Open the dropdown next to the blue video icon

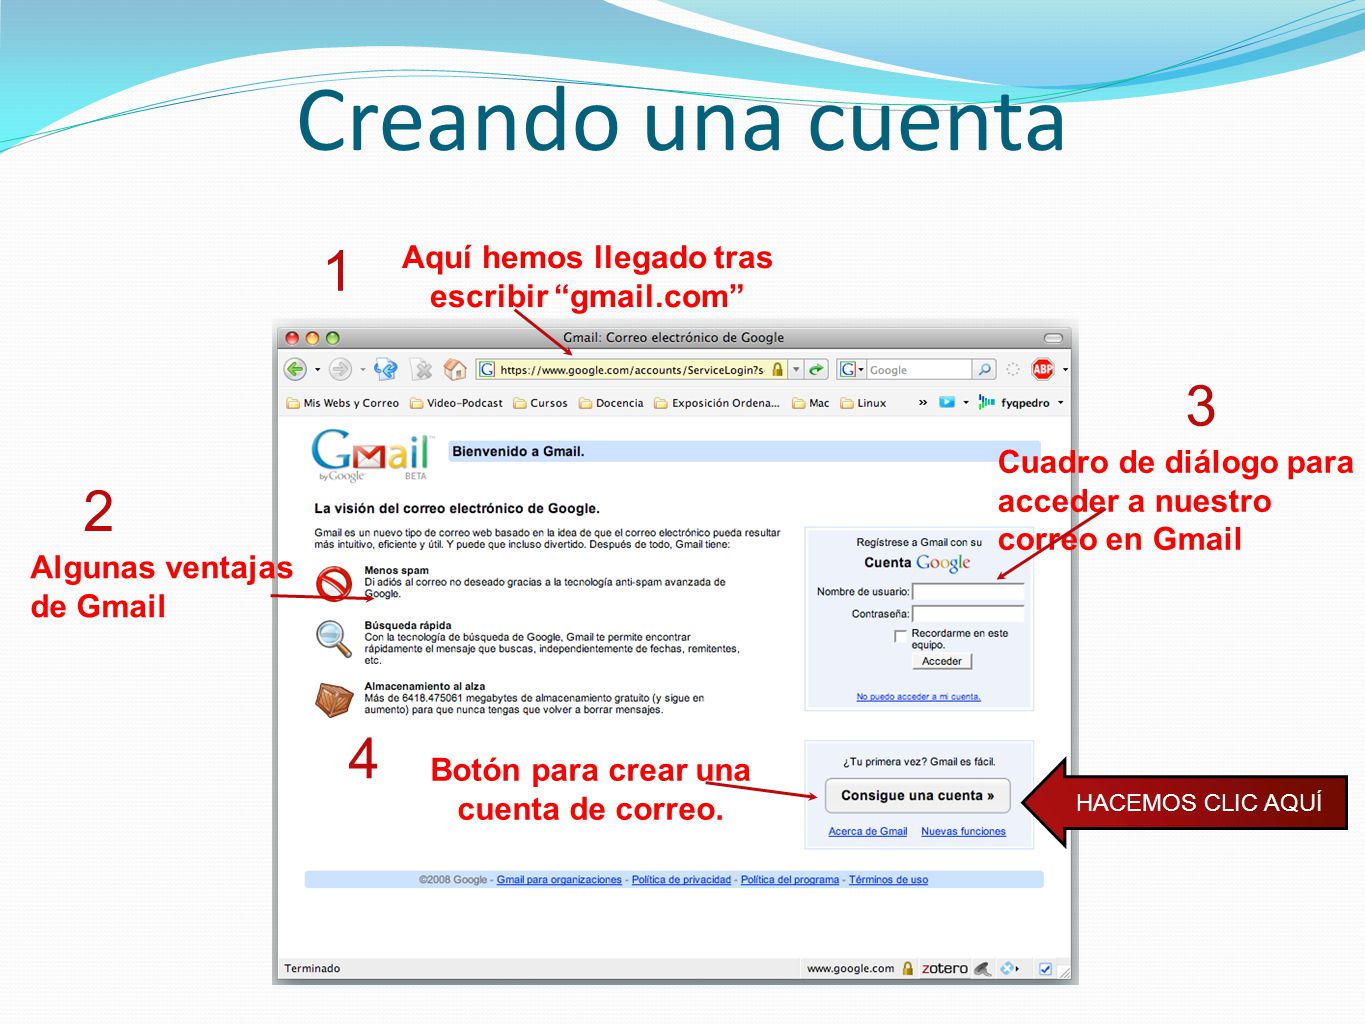point(966,403)
